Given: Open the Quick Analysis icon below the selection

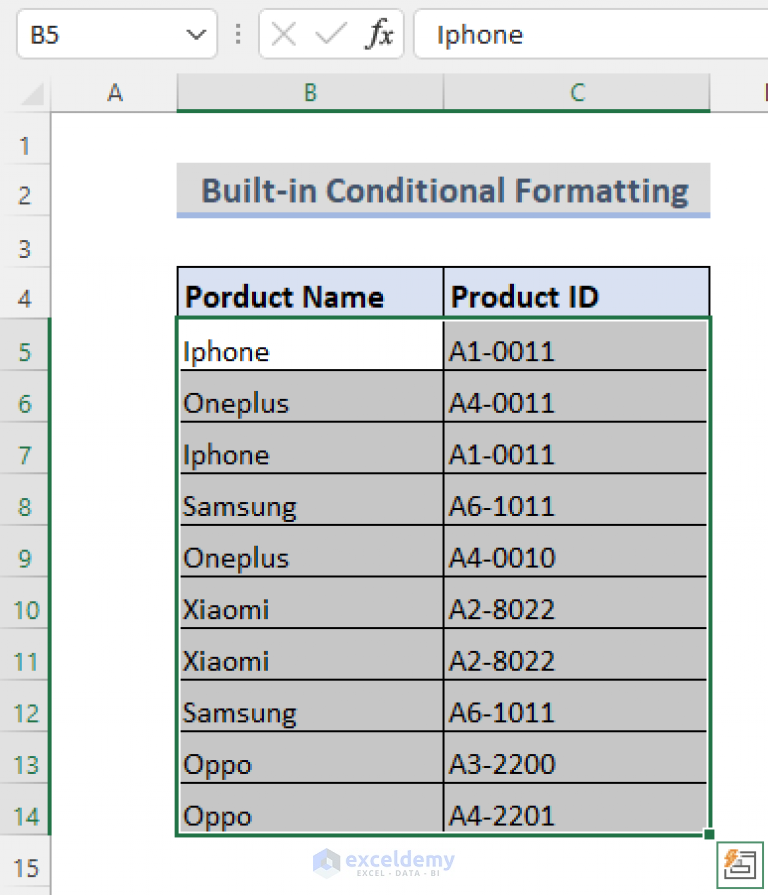Looking at the screenshot, I should (740, 864).
